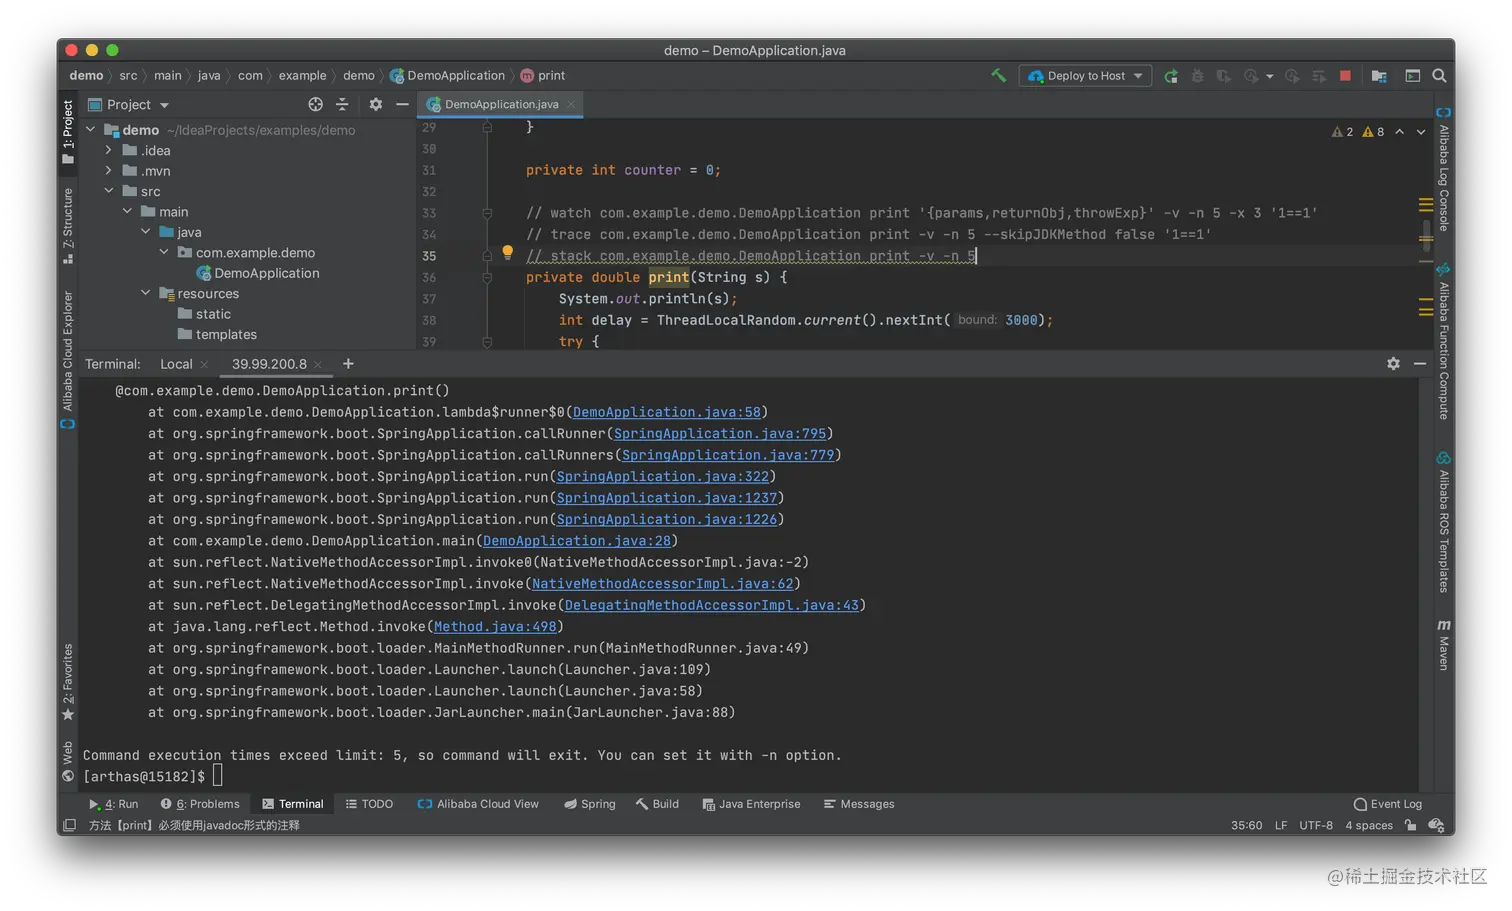Add a new terminal session

pos(348,364)
